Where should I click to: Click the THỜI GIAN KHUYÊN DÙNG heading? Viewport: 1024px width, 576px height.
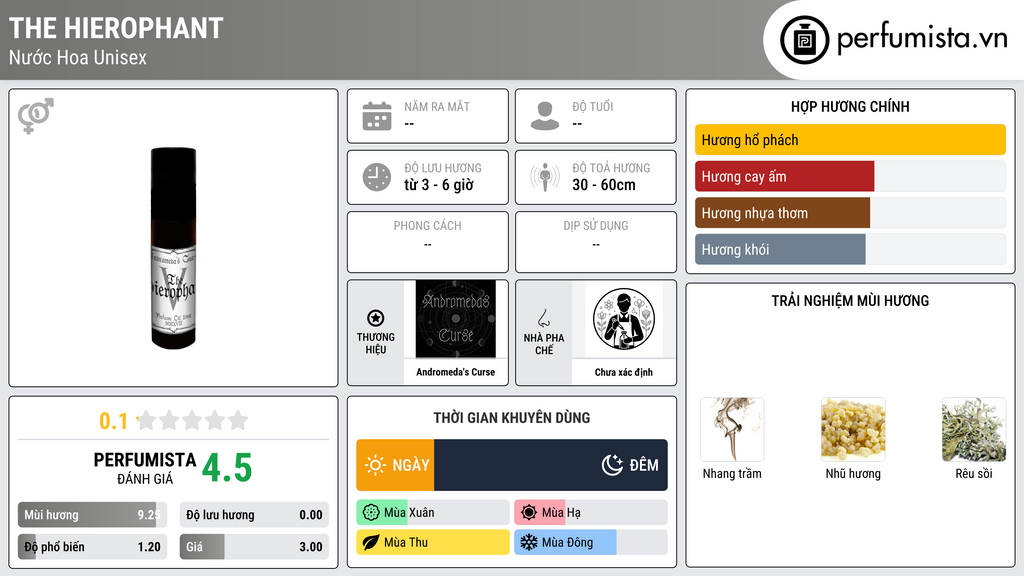point(512,418)
